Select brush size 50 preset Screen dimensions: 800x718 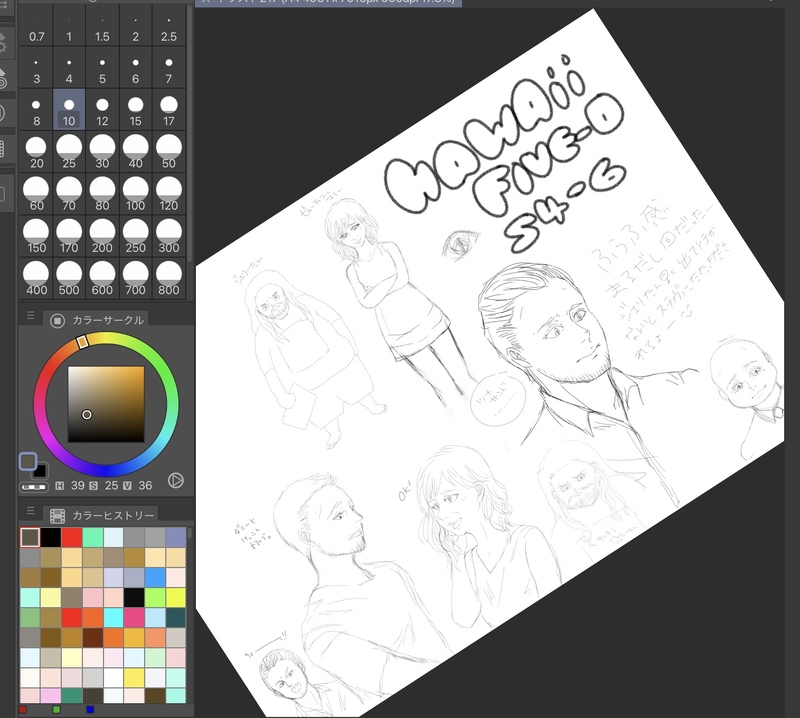169,153
